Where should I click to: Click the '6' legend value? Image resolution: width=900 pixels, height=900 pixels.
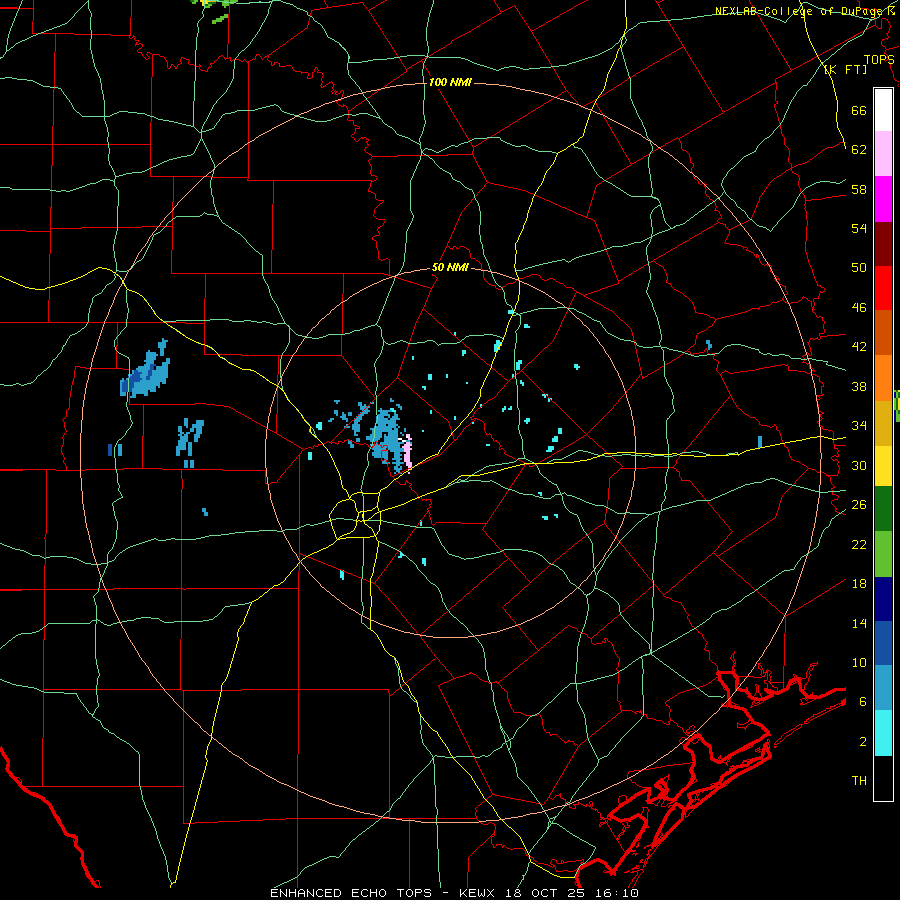coord(863,701)
